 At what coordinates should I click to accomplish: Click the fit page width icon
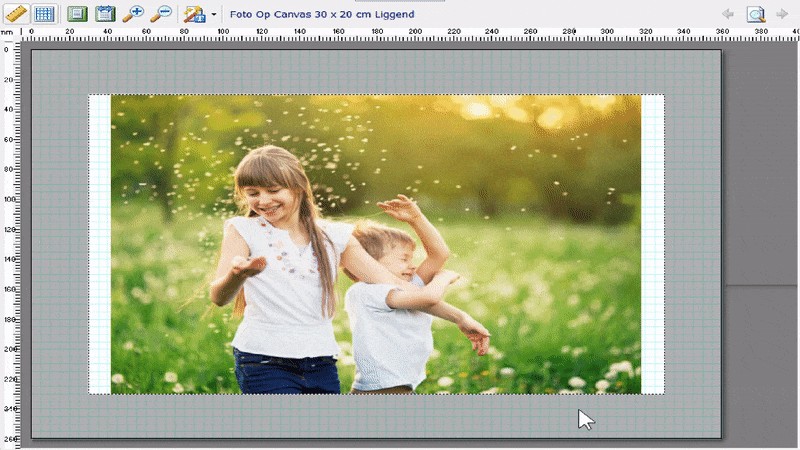pyautogui.click(x=105, y=14)
